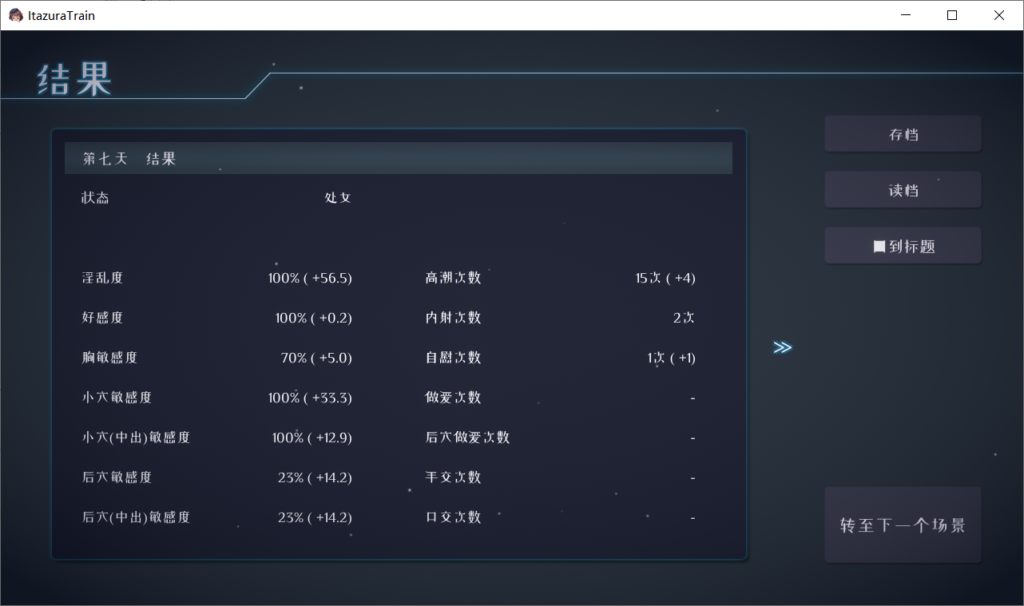
Task: Click the value 100% ( +12.9)
Action: (312, 438)
